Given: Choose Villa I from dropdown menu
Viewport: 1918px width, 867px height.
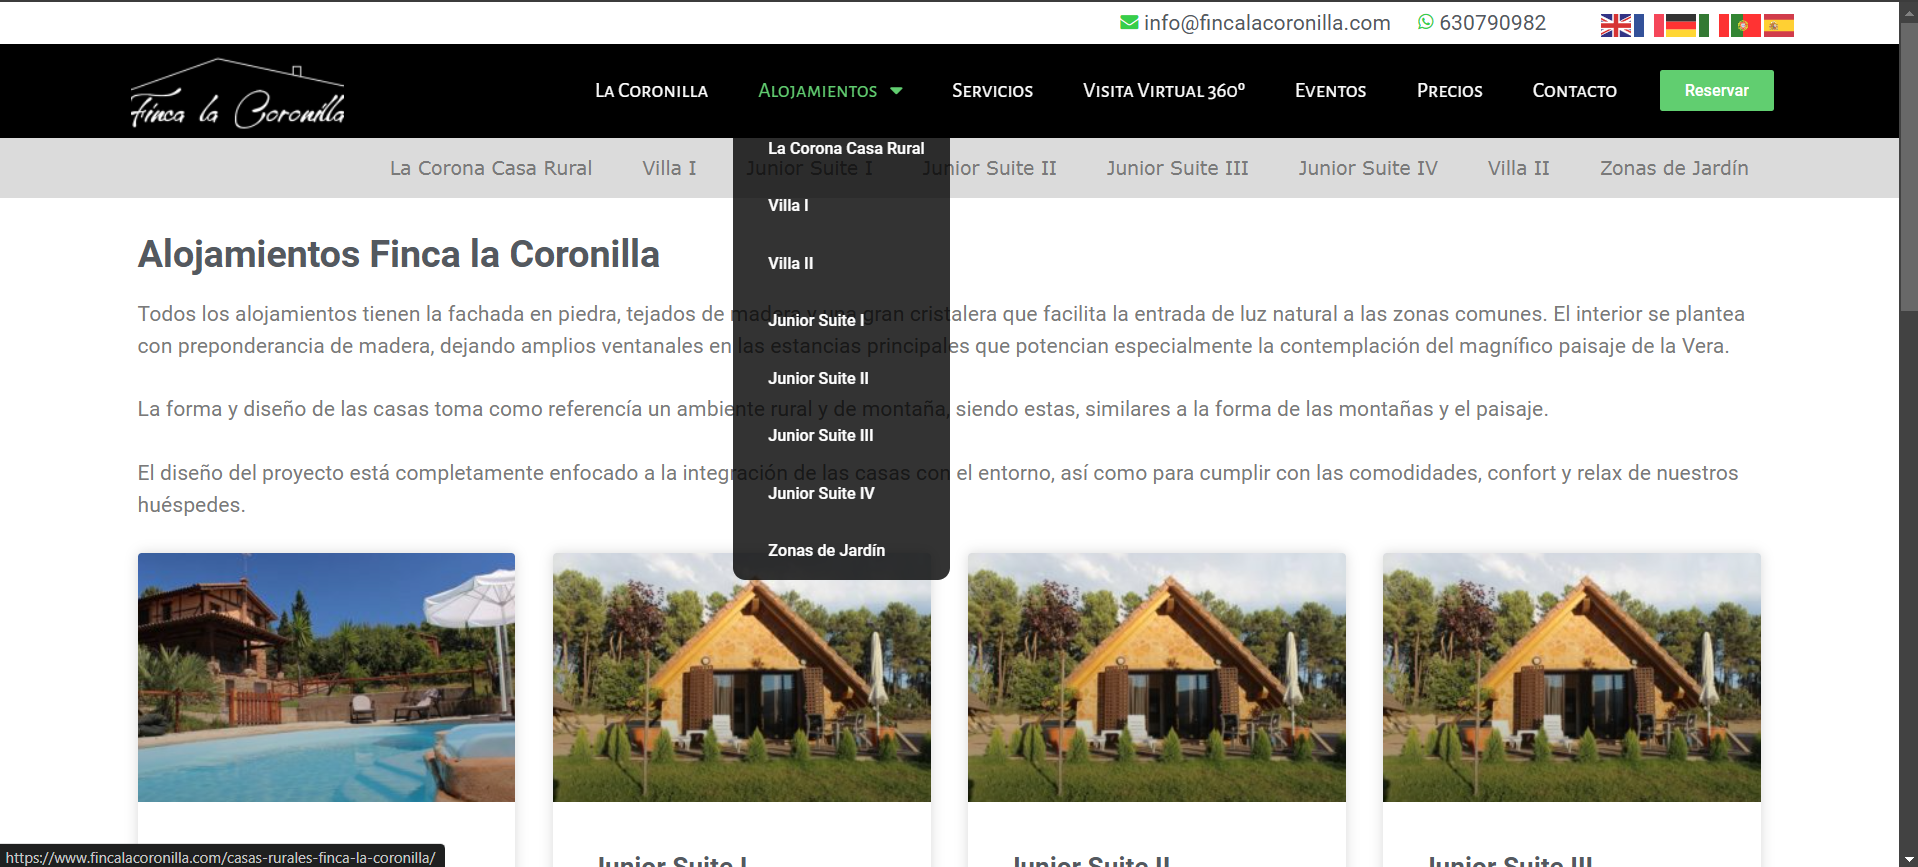Looking at the screenshot, I should click(788, 205).
